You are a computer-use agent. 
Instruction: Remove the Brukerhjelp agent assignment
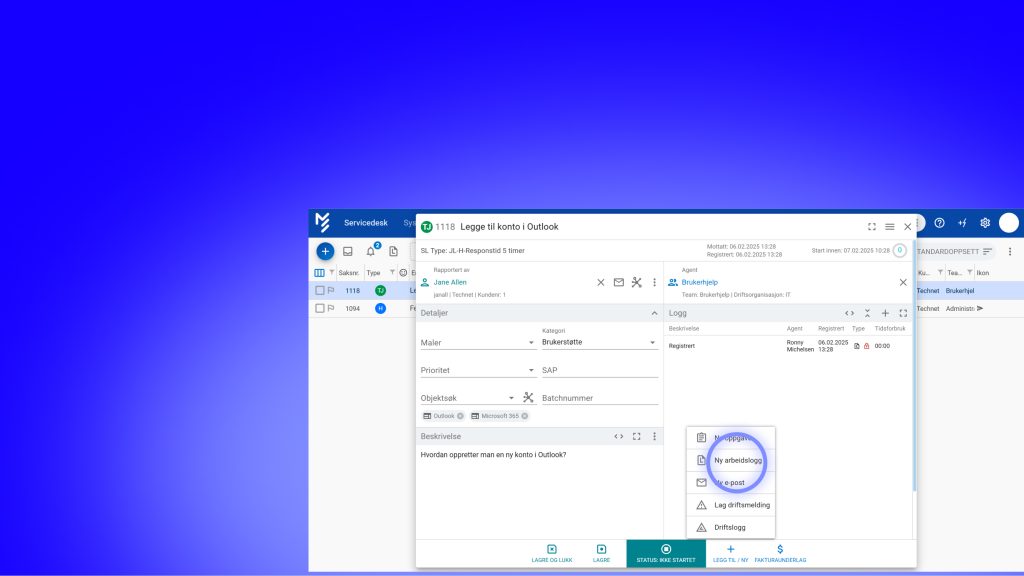click(x=903, y=283)
